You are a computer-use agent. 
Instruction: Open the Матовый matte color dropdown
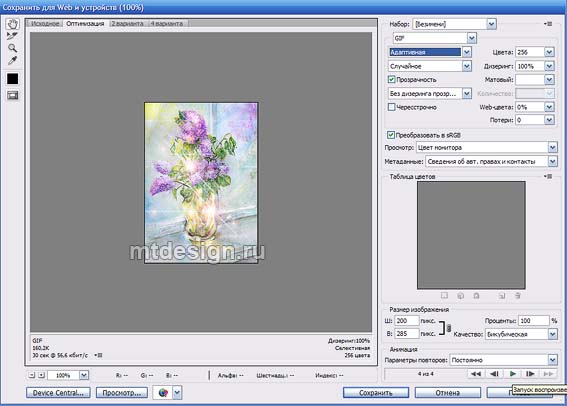tap(549, 80)
